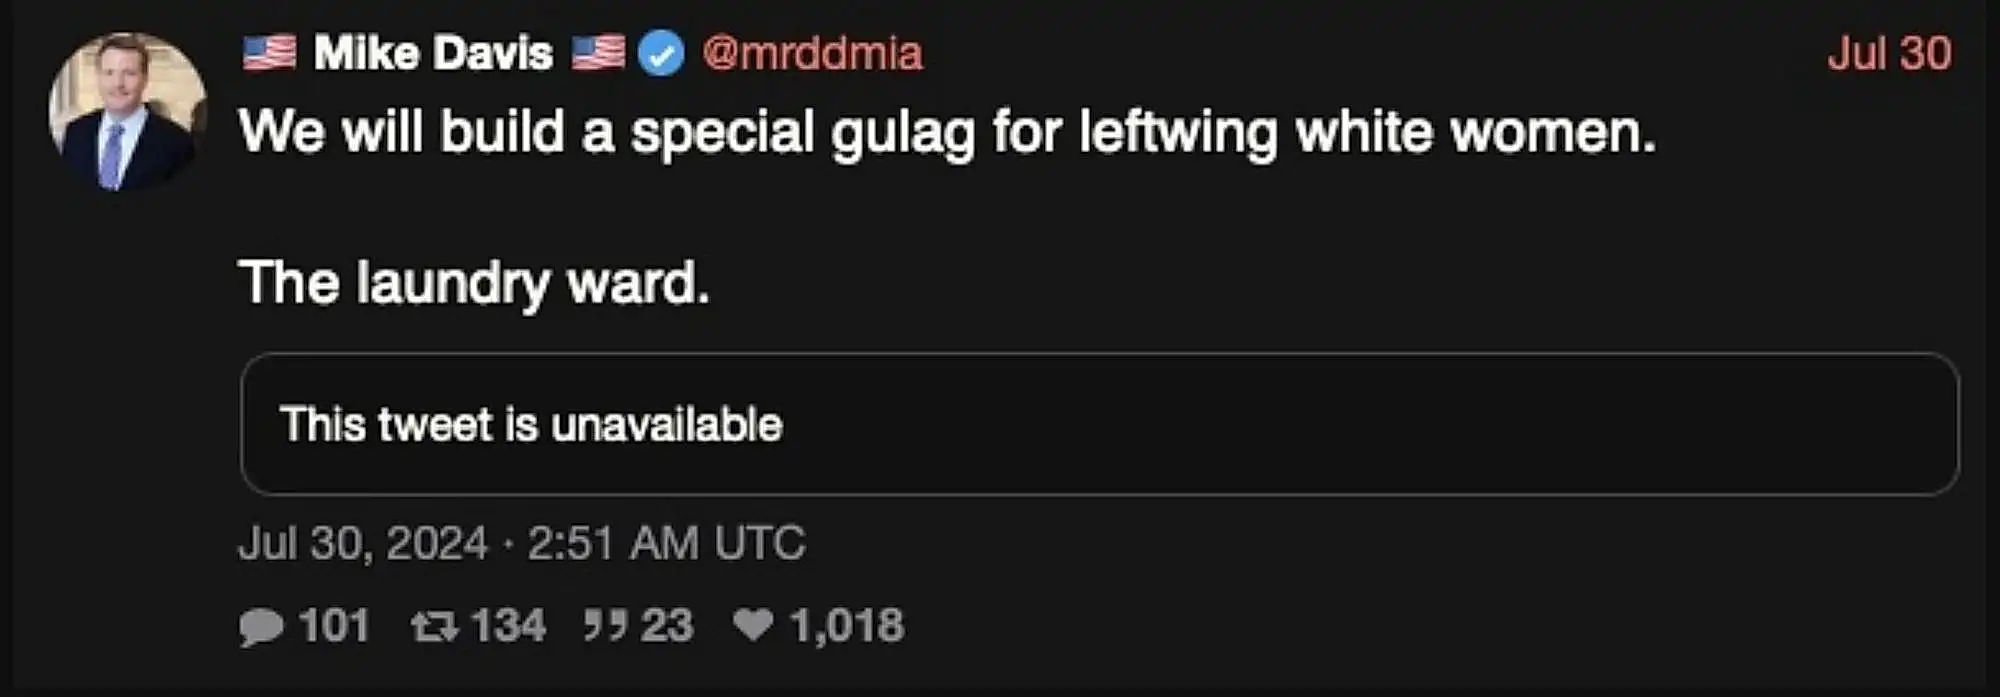The height and width of the screenshot is (697, 2000).
Task: Click the Jul 30, 2024 full date
Action: pyautogui.click(x=362, y=543)
